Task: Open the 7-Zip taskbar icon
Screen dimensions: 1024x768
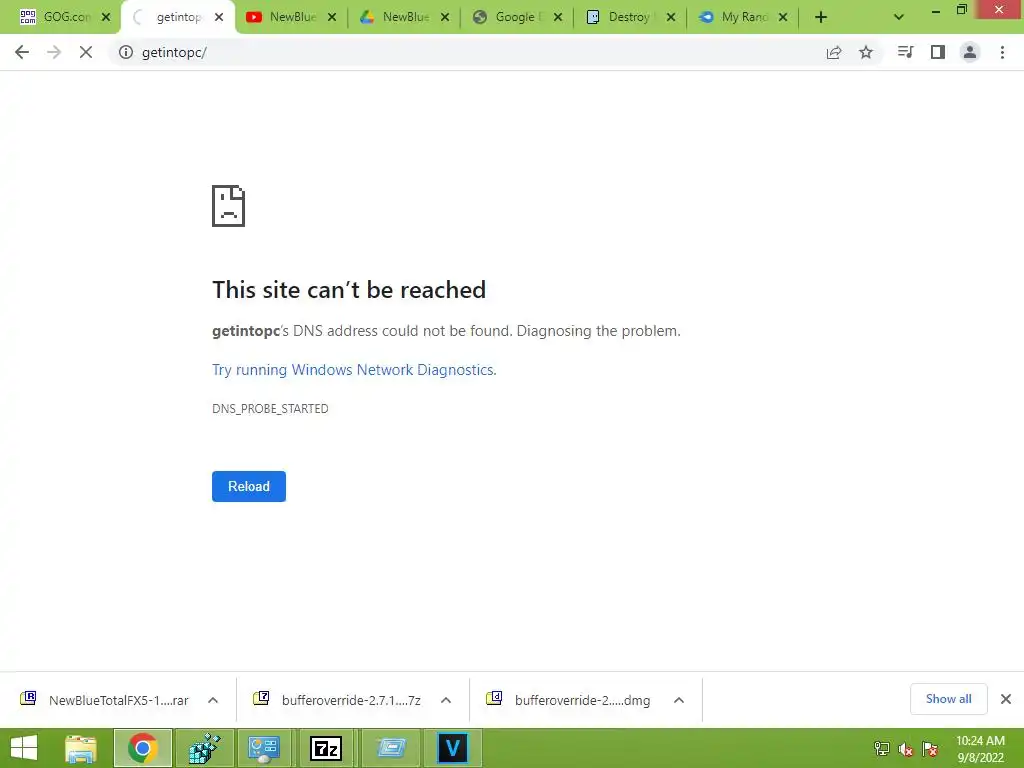Action: (x=326, y=748)
